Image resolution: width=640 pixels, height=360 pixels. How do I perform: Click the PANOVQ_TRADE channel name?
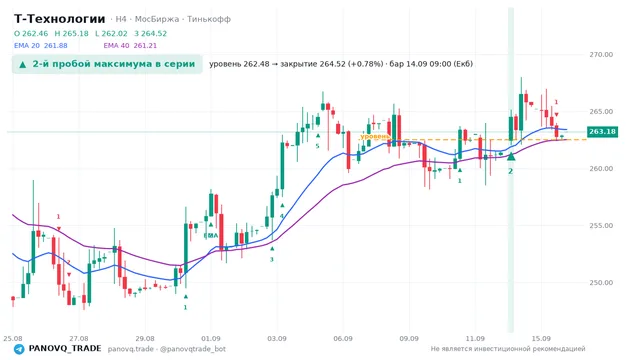pyautogui.click(x=65, y=349)
